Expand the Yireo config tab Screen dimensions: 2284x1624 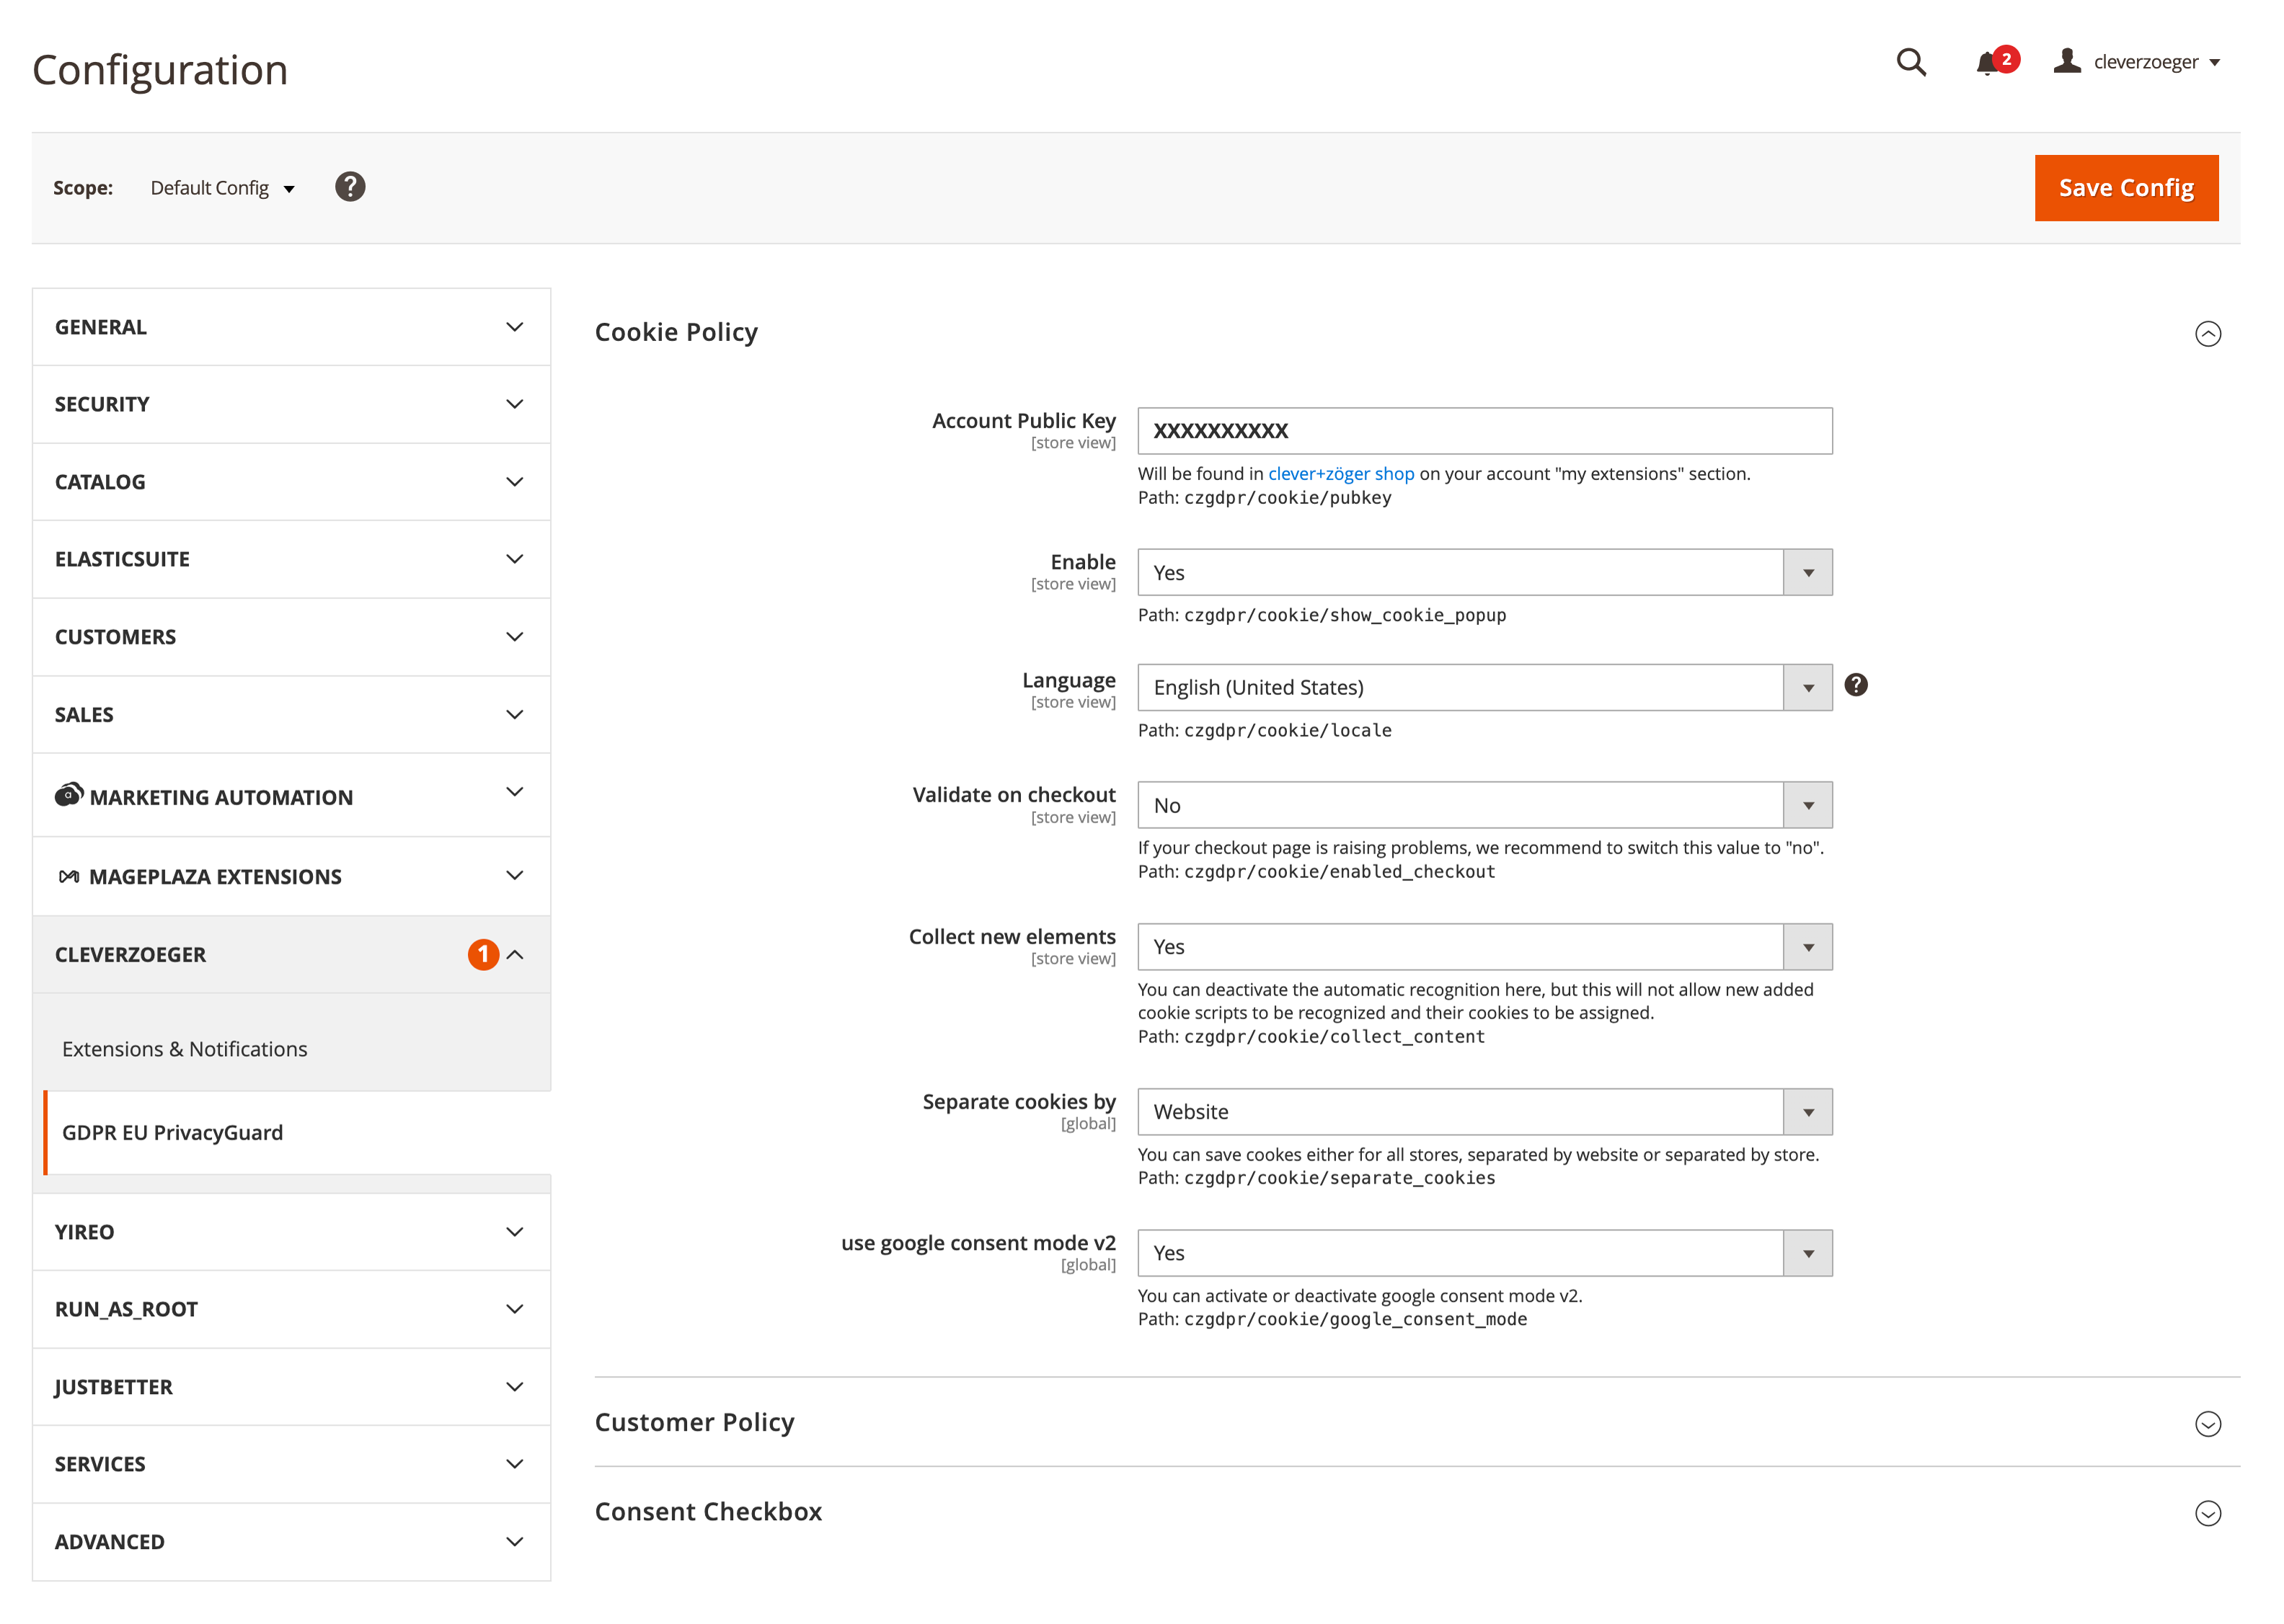coord(291,1232)
